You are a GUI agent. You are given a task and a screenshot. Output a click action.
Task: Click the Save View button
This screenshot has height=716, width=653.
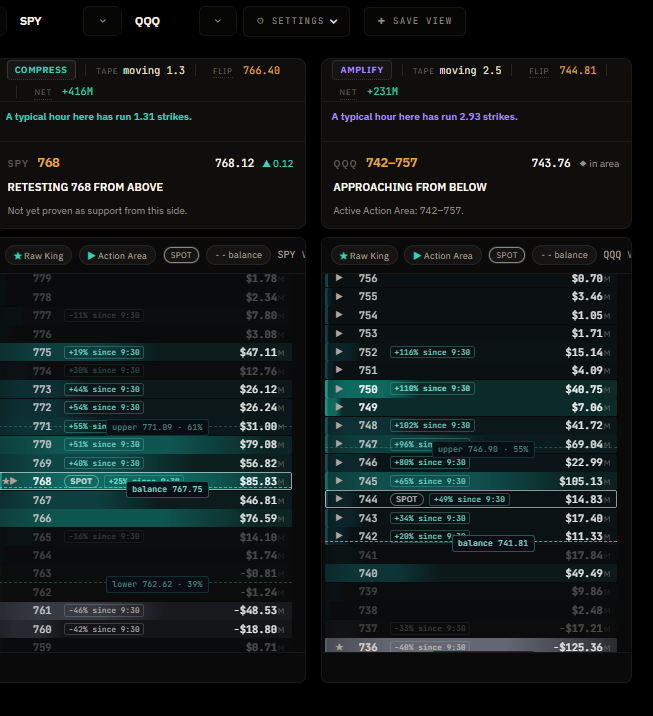415,21
